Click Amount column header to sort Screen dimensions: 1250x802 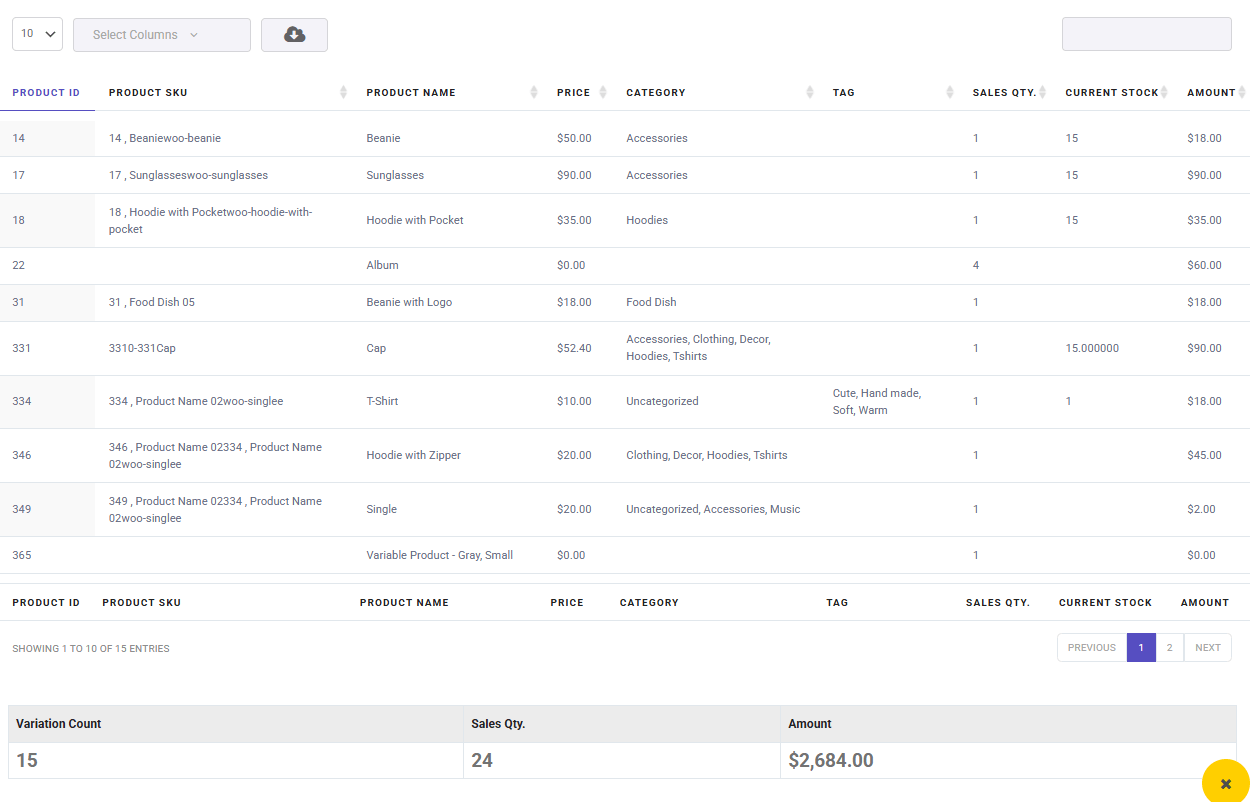click(x=1211, y=93)
